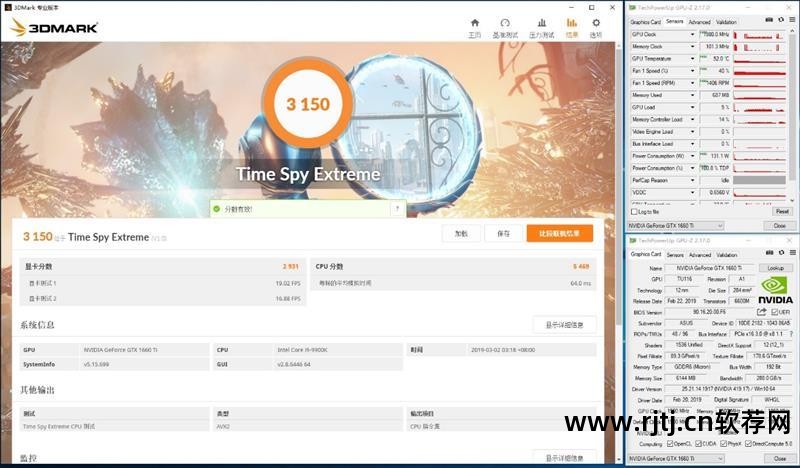Open the Memory Used sensor dropdown arrow
The image size is (800, 468).
692,95
